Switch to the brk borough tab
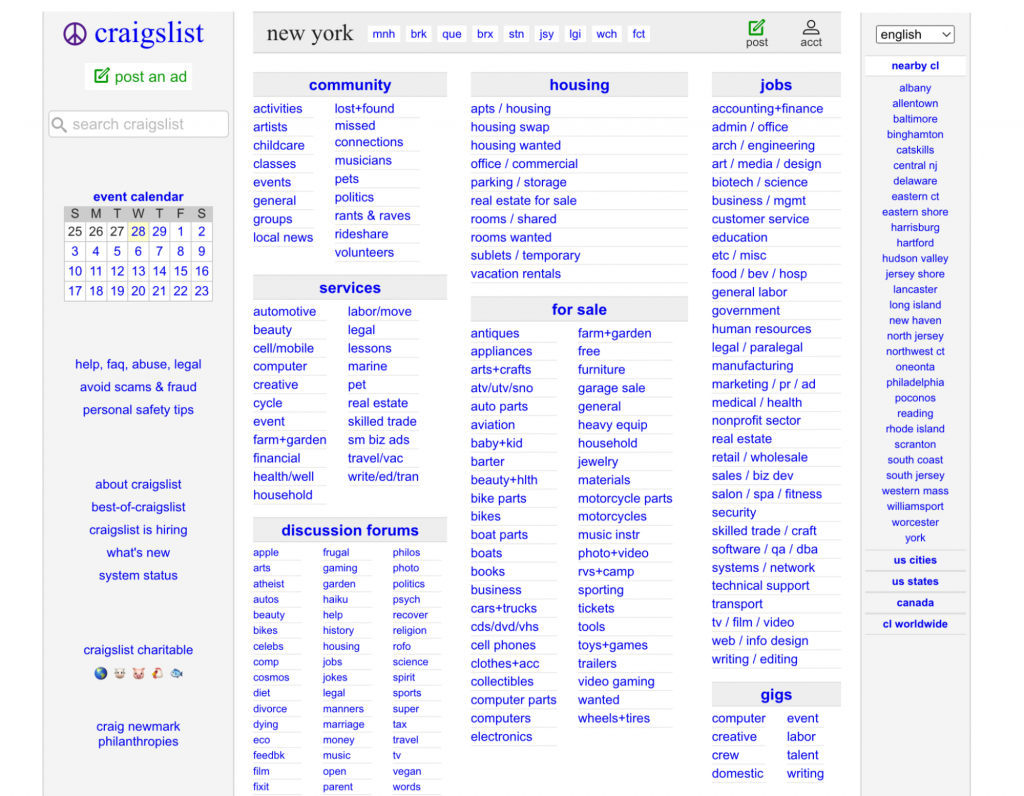Image resolution: width=1024 pixels, height=796 pixels. pyautogui.click(x=418, y=33)
